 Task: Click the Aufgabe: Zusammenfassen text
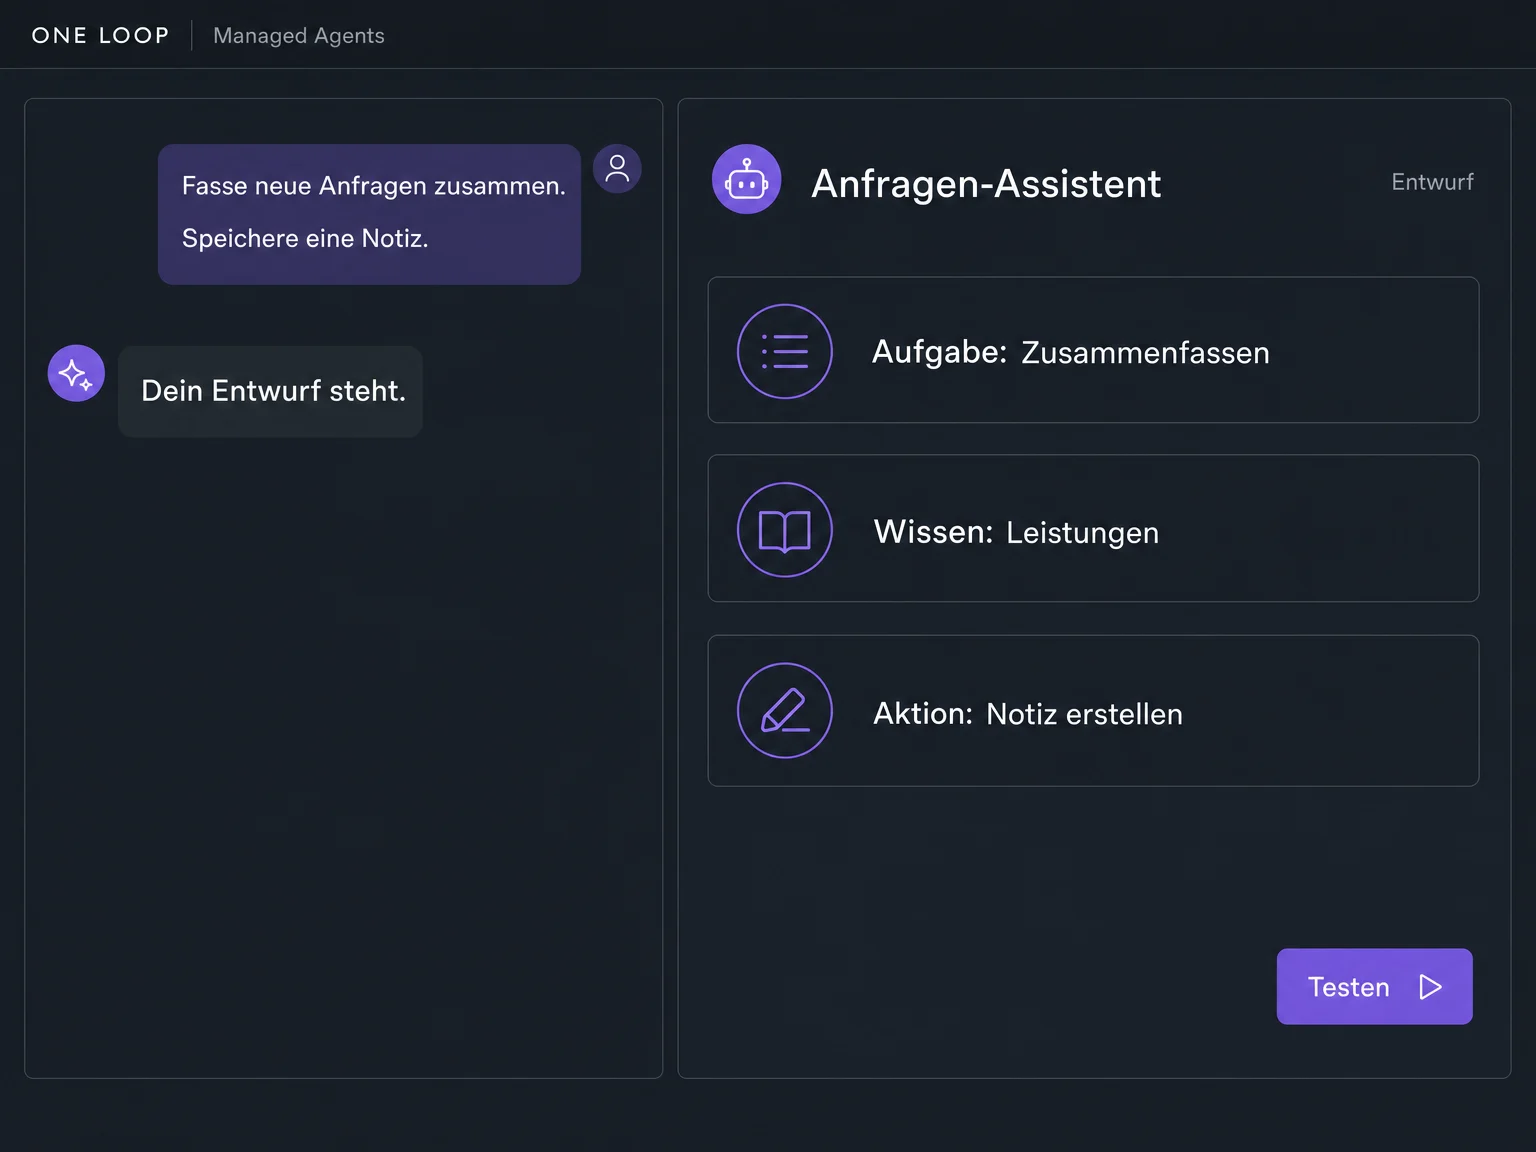click(x=1071, y=353)
